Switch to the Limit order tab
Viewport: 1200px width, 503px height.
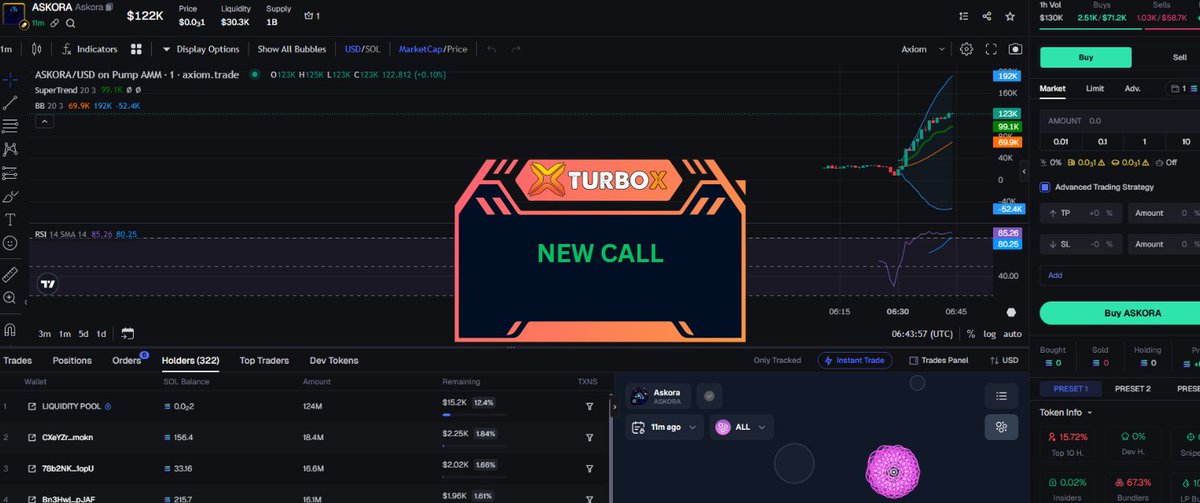tap(1095, 88)
